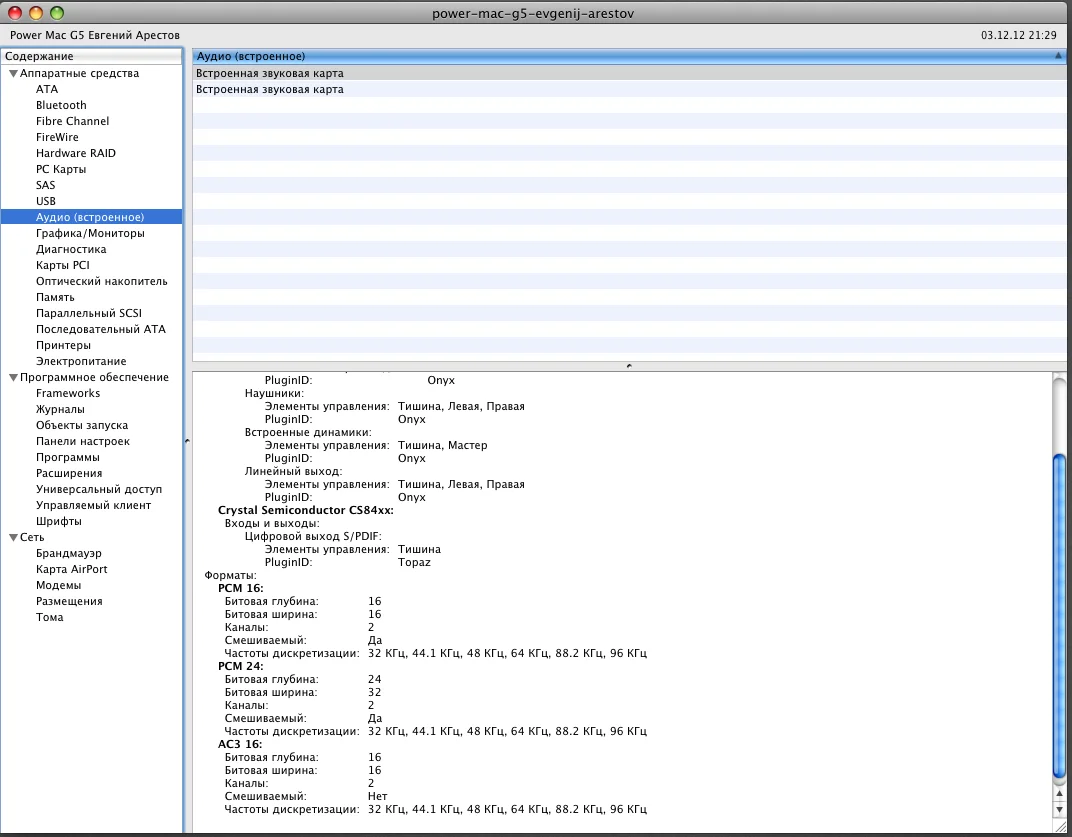Select USB hardware category
1072x837 pixels.
coord(46,201)
